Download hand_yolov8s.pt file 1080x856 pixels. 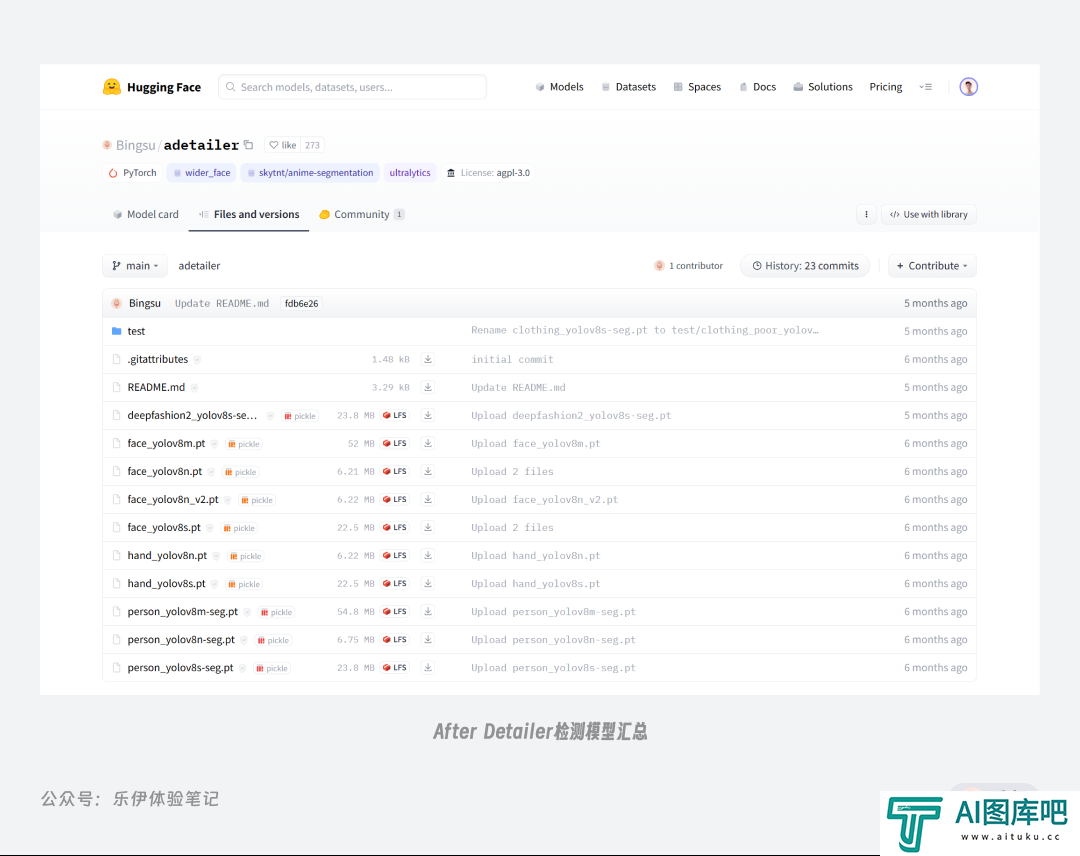tap(428, 583)
